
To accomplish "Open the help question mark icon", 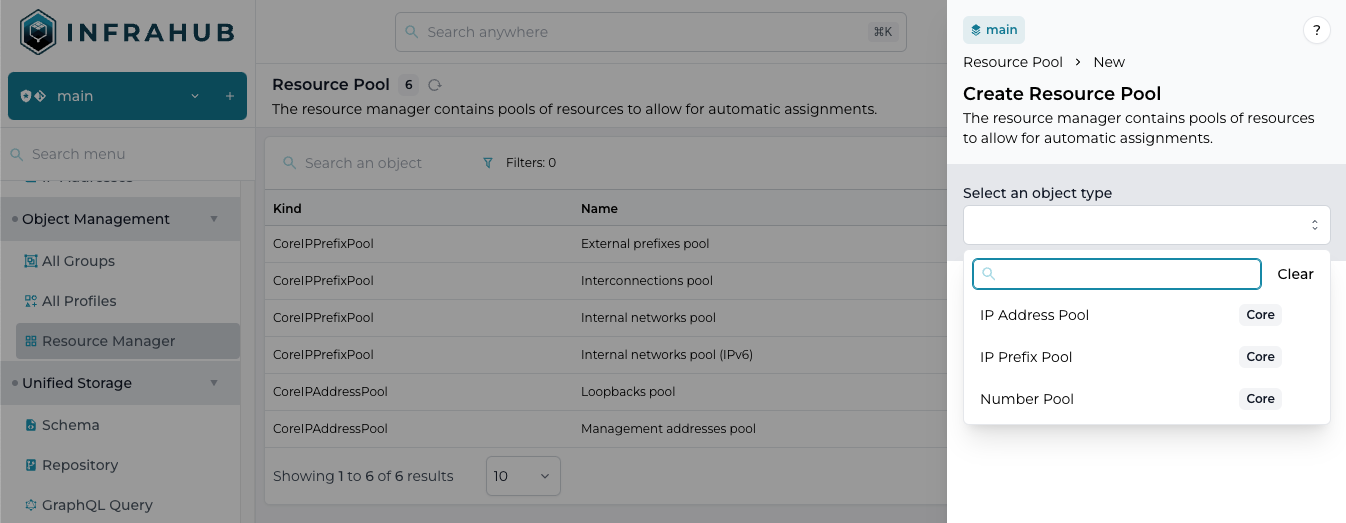I will [1316, 31].
